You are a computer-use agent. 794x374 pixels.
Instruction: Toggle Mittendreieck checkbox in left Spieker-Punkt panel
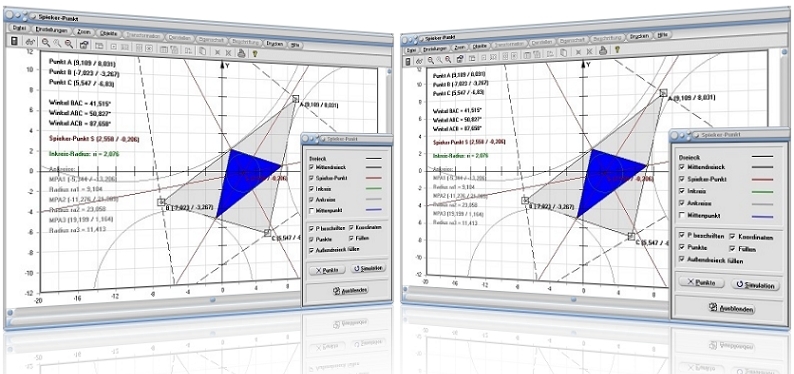tap(311, 165)
